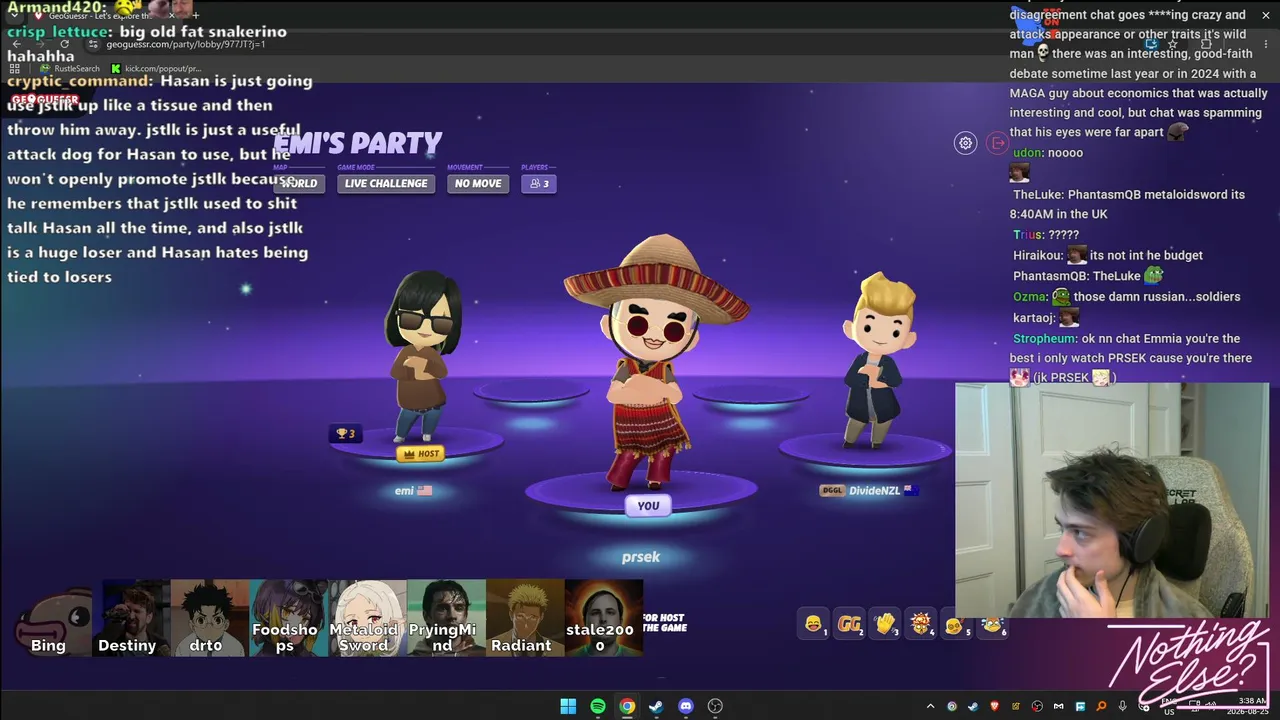Click the microphone icon in system tray

1122,707
